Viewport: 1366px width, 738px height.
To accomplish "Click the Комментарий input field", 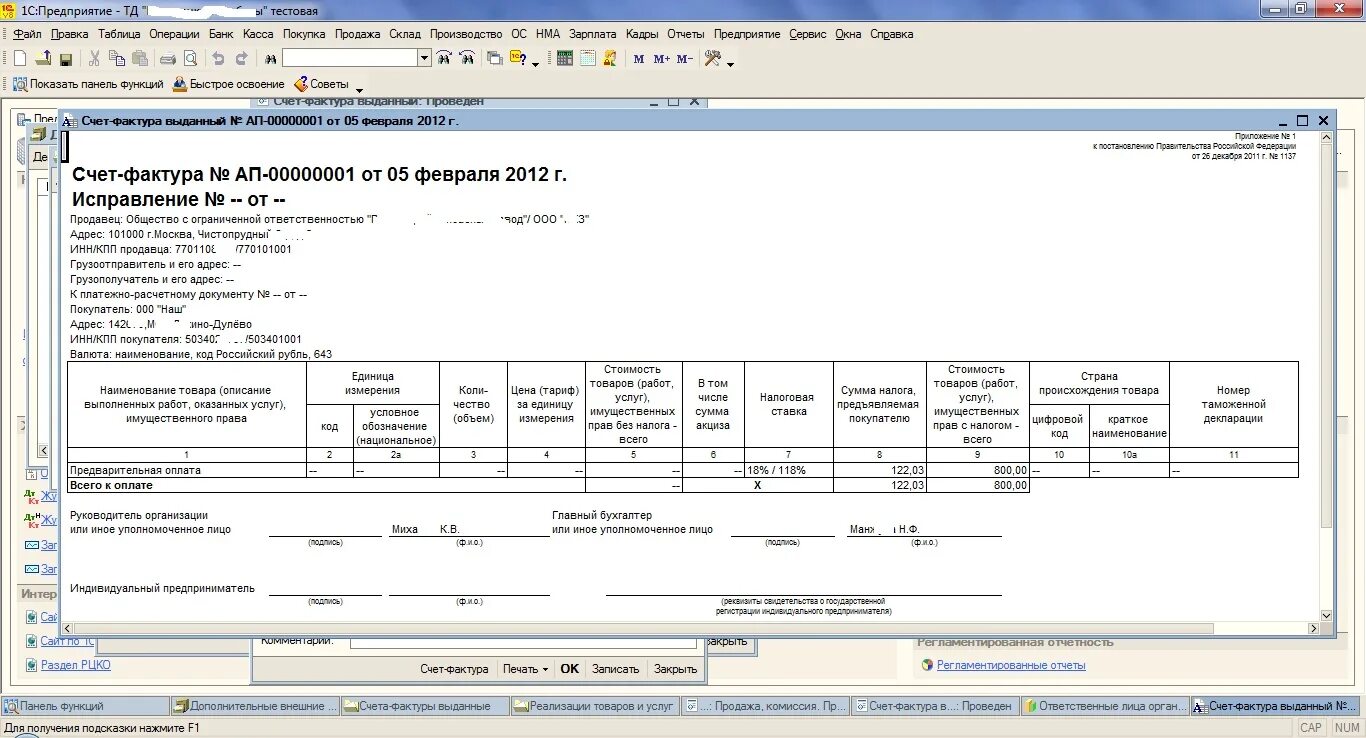I will coord(523,643).
